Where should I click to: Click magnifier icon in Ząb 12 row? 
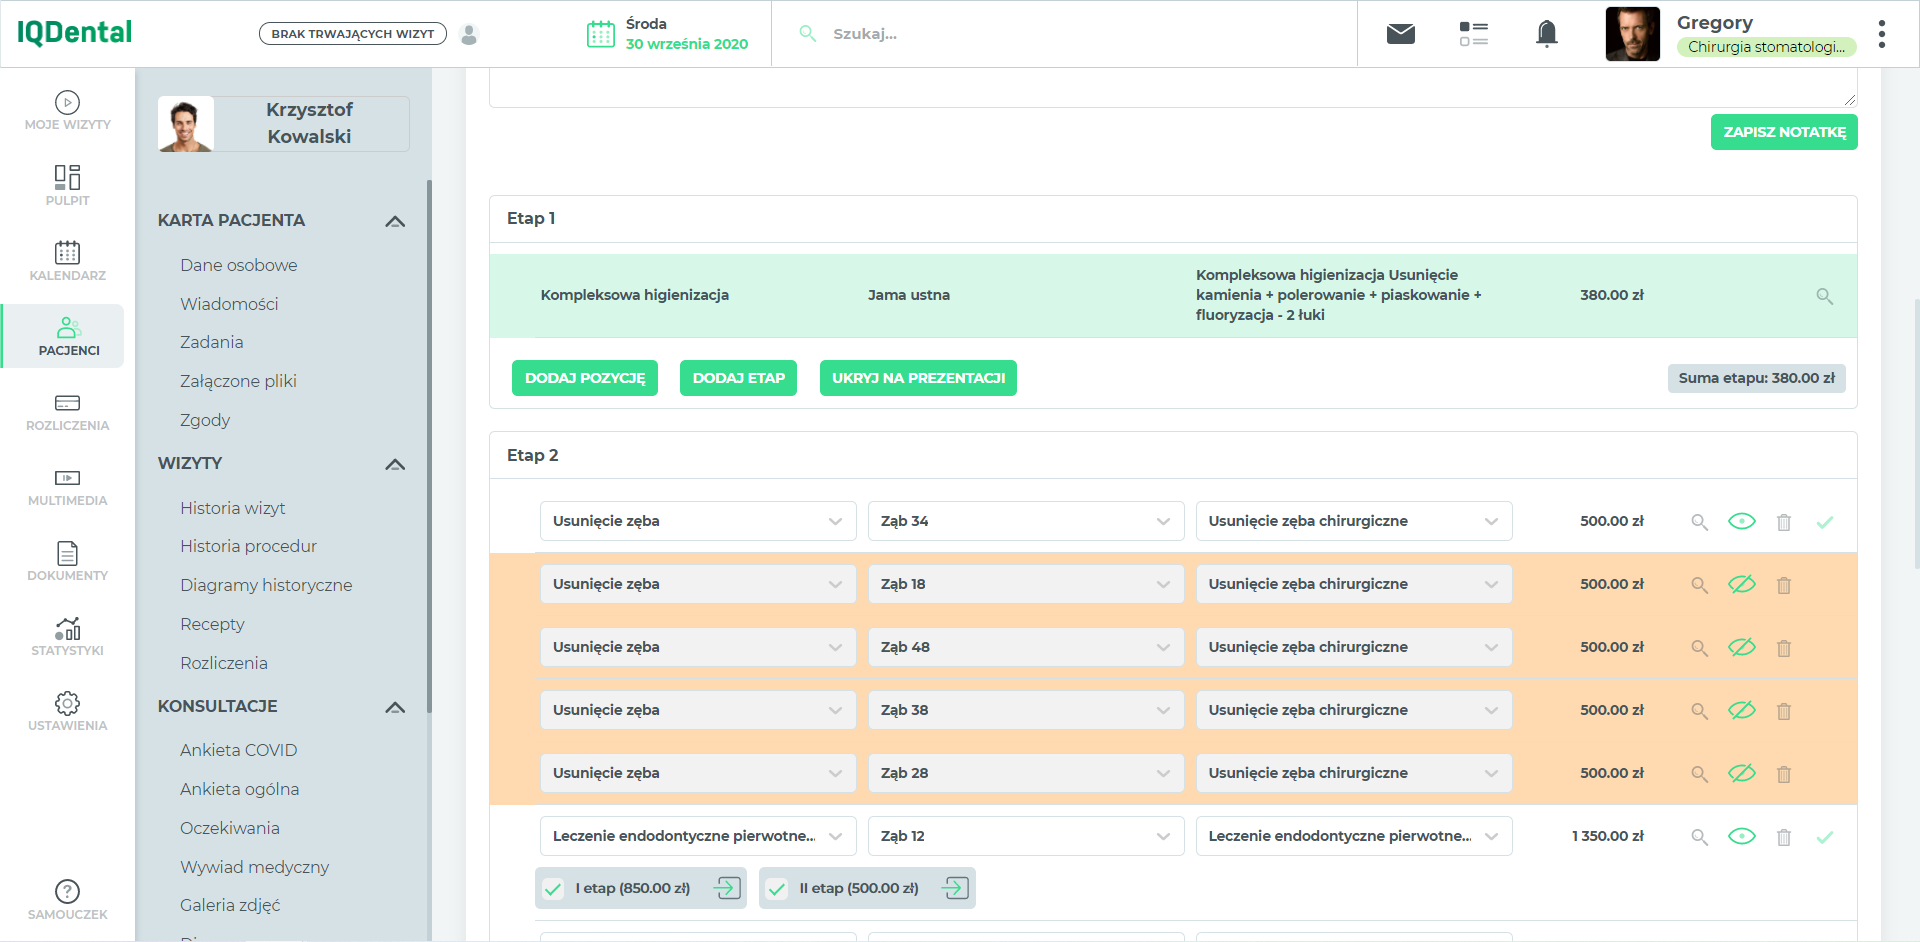tap(1699, 837)
